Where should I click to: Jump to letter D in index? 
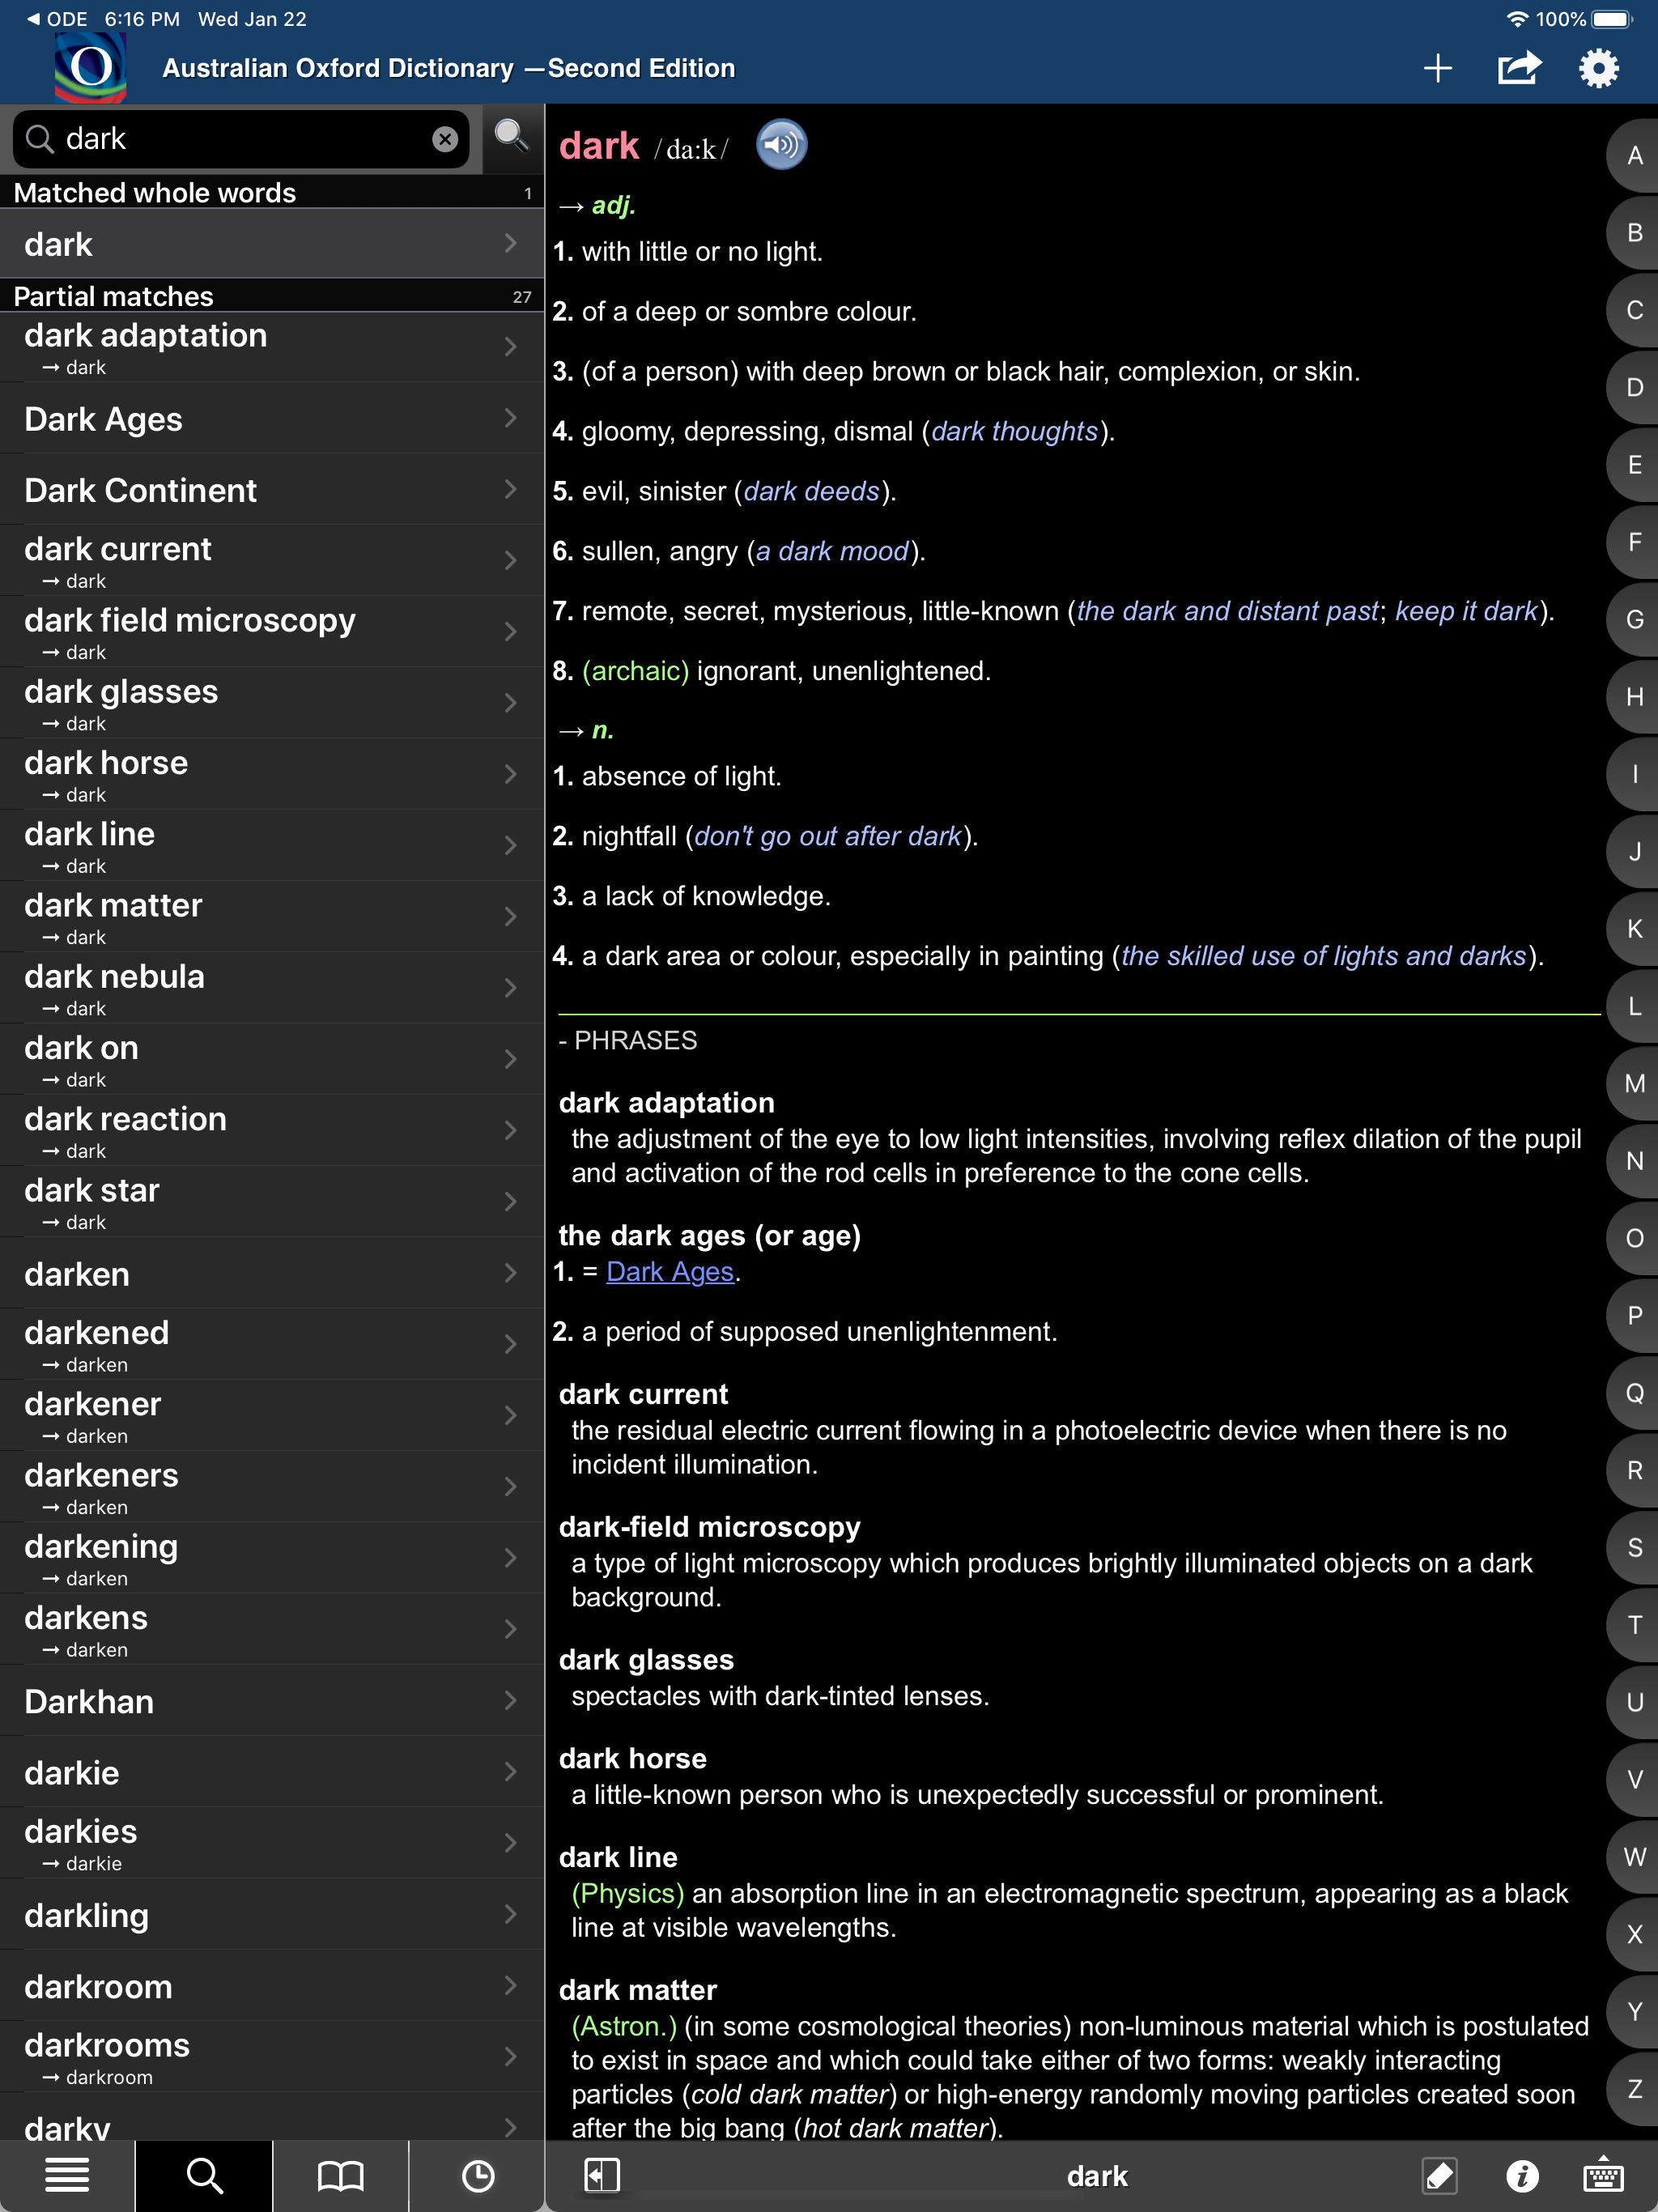tap(1634, 388)
